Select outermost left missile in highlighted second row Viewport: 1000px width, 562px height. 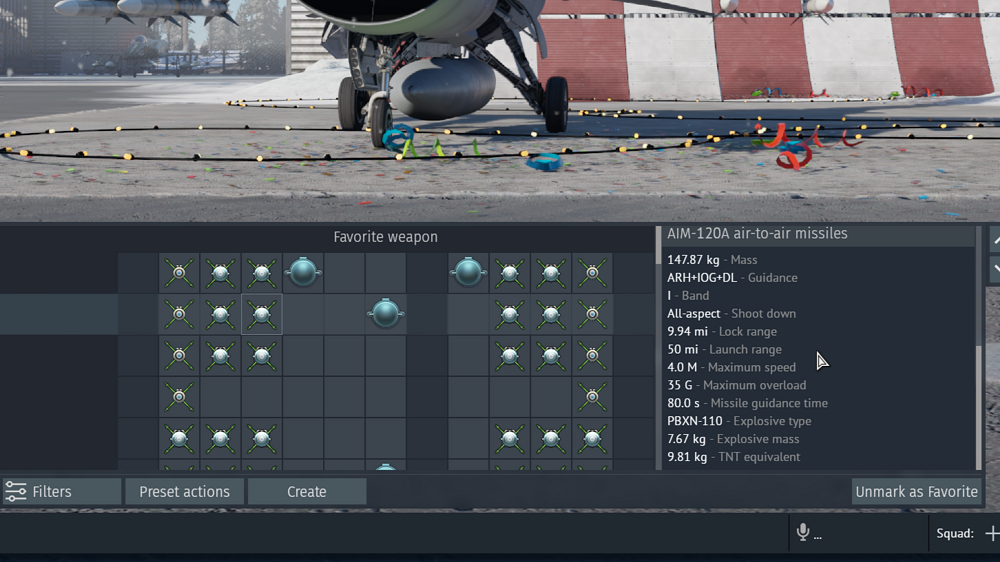click(179, 314)
